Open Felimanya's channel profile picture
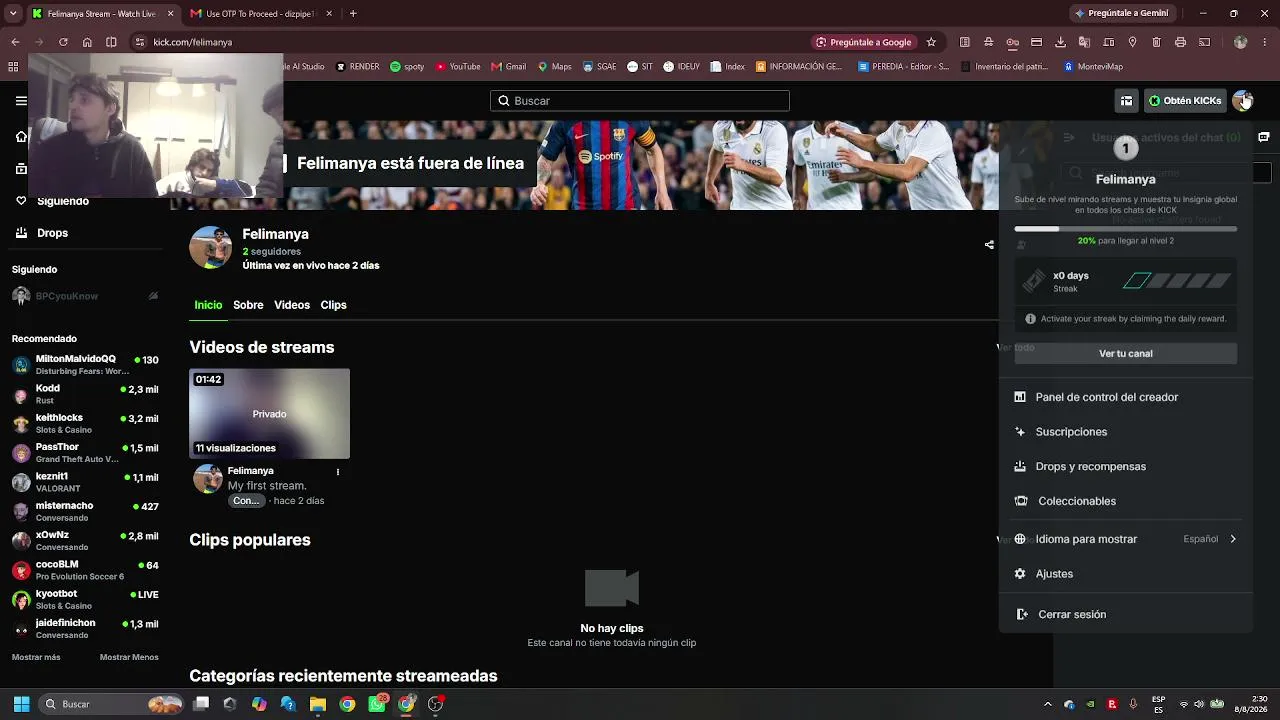Viewport: 1280px width, 720px height. [210, 247]
